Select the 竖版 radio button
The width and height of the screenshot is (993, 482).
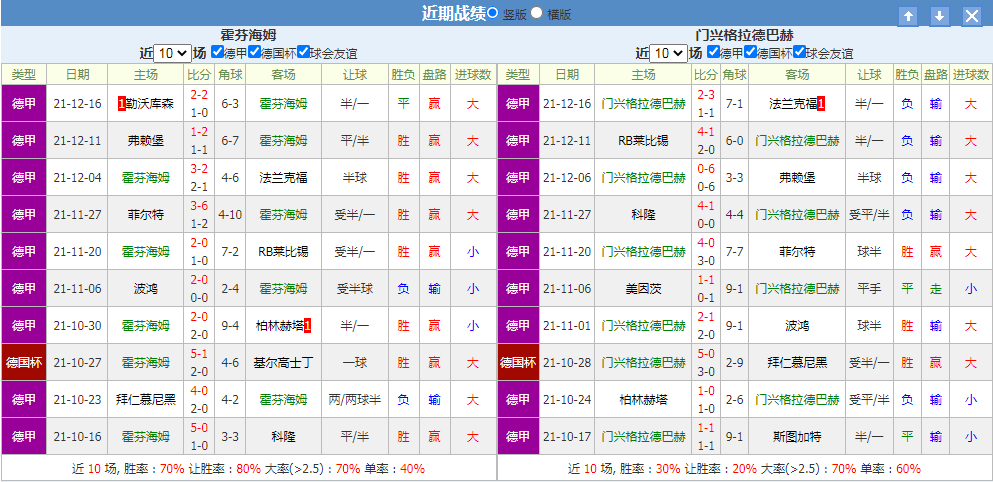pos(493,13)
